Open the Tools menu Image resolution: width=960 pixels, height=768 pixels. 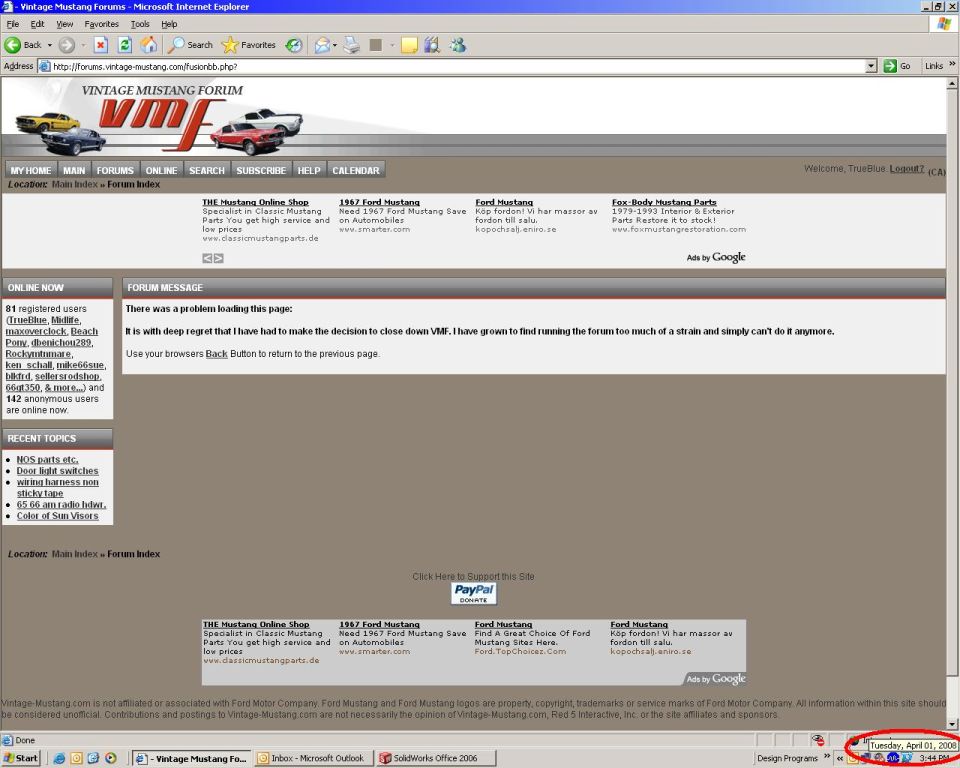coord(140,24)
